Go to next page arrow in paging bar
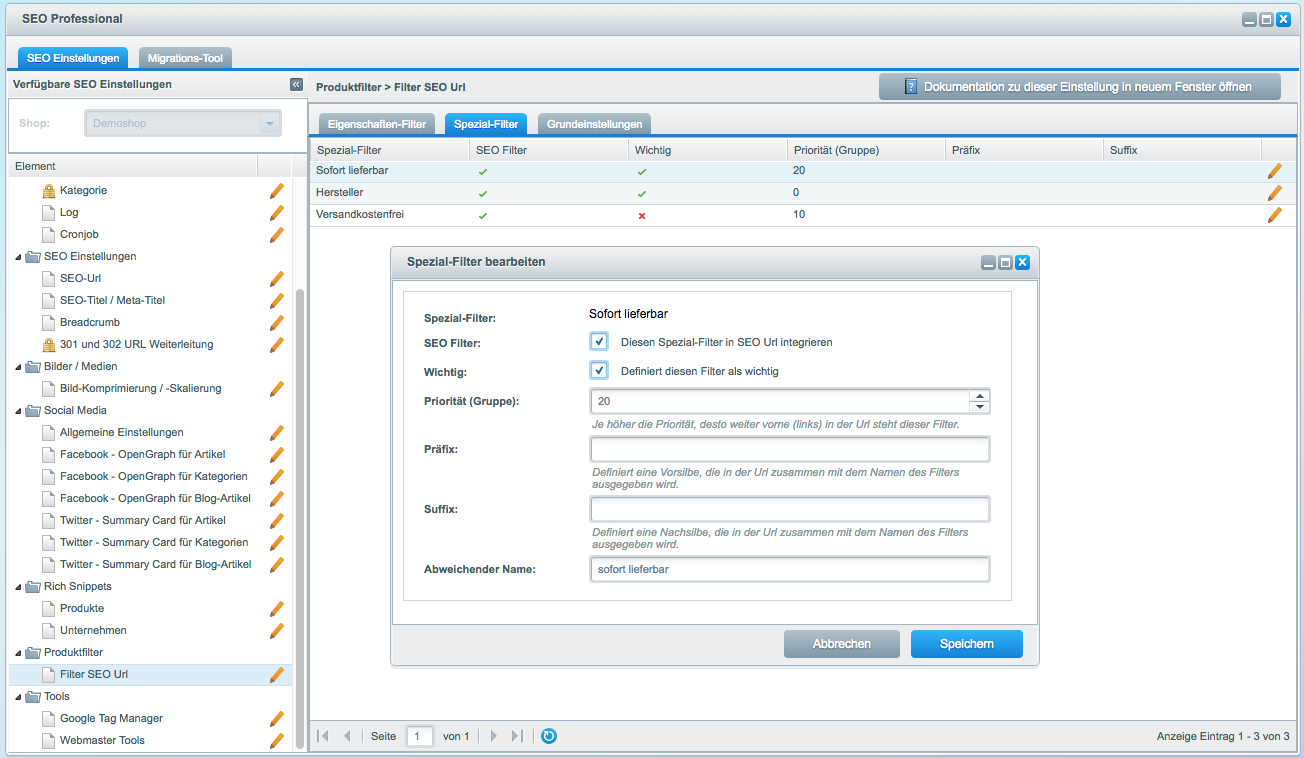This screenshot has width=1304, height=758. [493, 736]
